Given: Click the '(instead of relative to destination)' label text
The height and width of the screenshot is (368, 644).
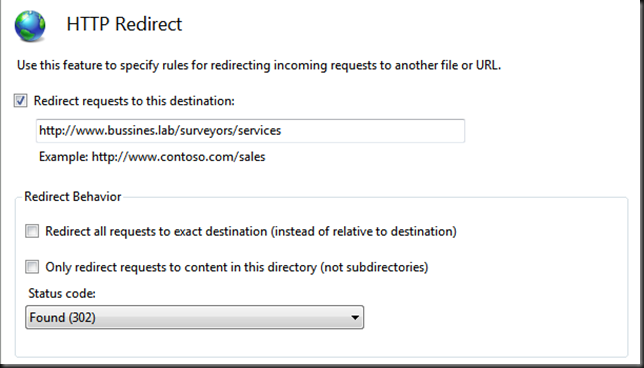Looking at the screenshot, I should (363, 232).
